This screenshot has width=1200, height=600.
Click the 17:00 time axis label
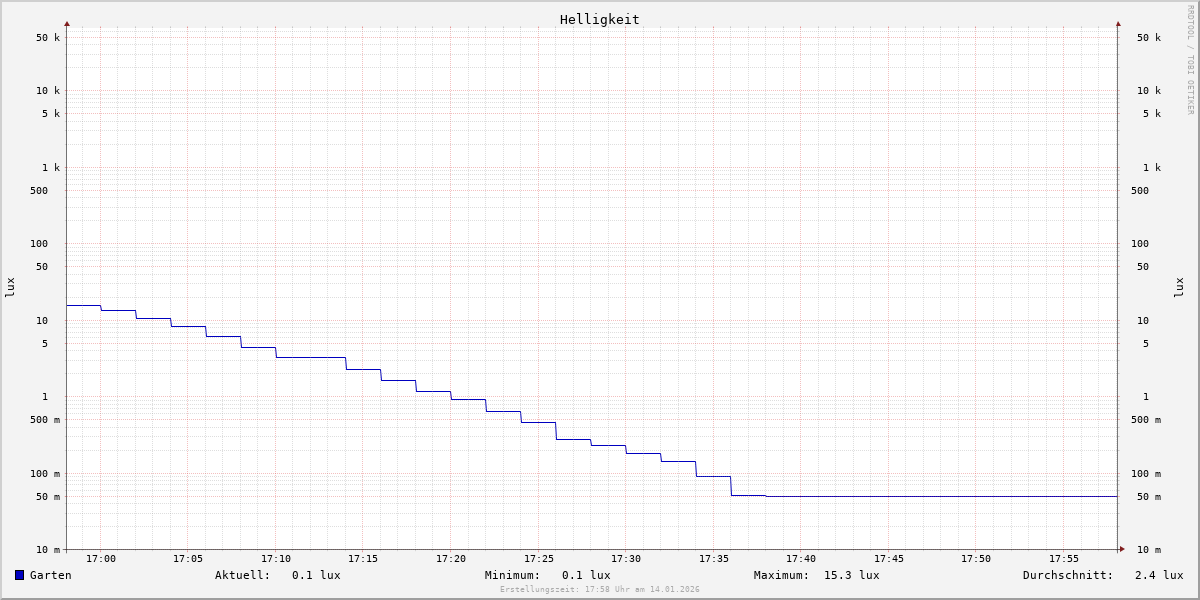(101, 559)
